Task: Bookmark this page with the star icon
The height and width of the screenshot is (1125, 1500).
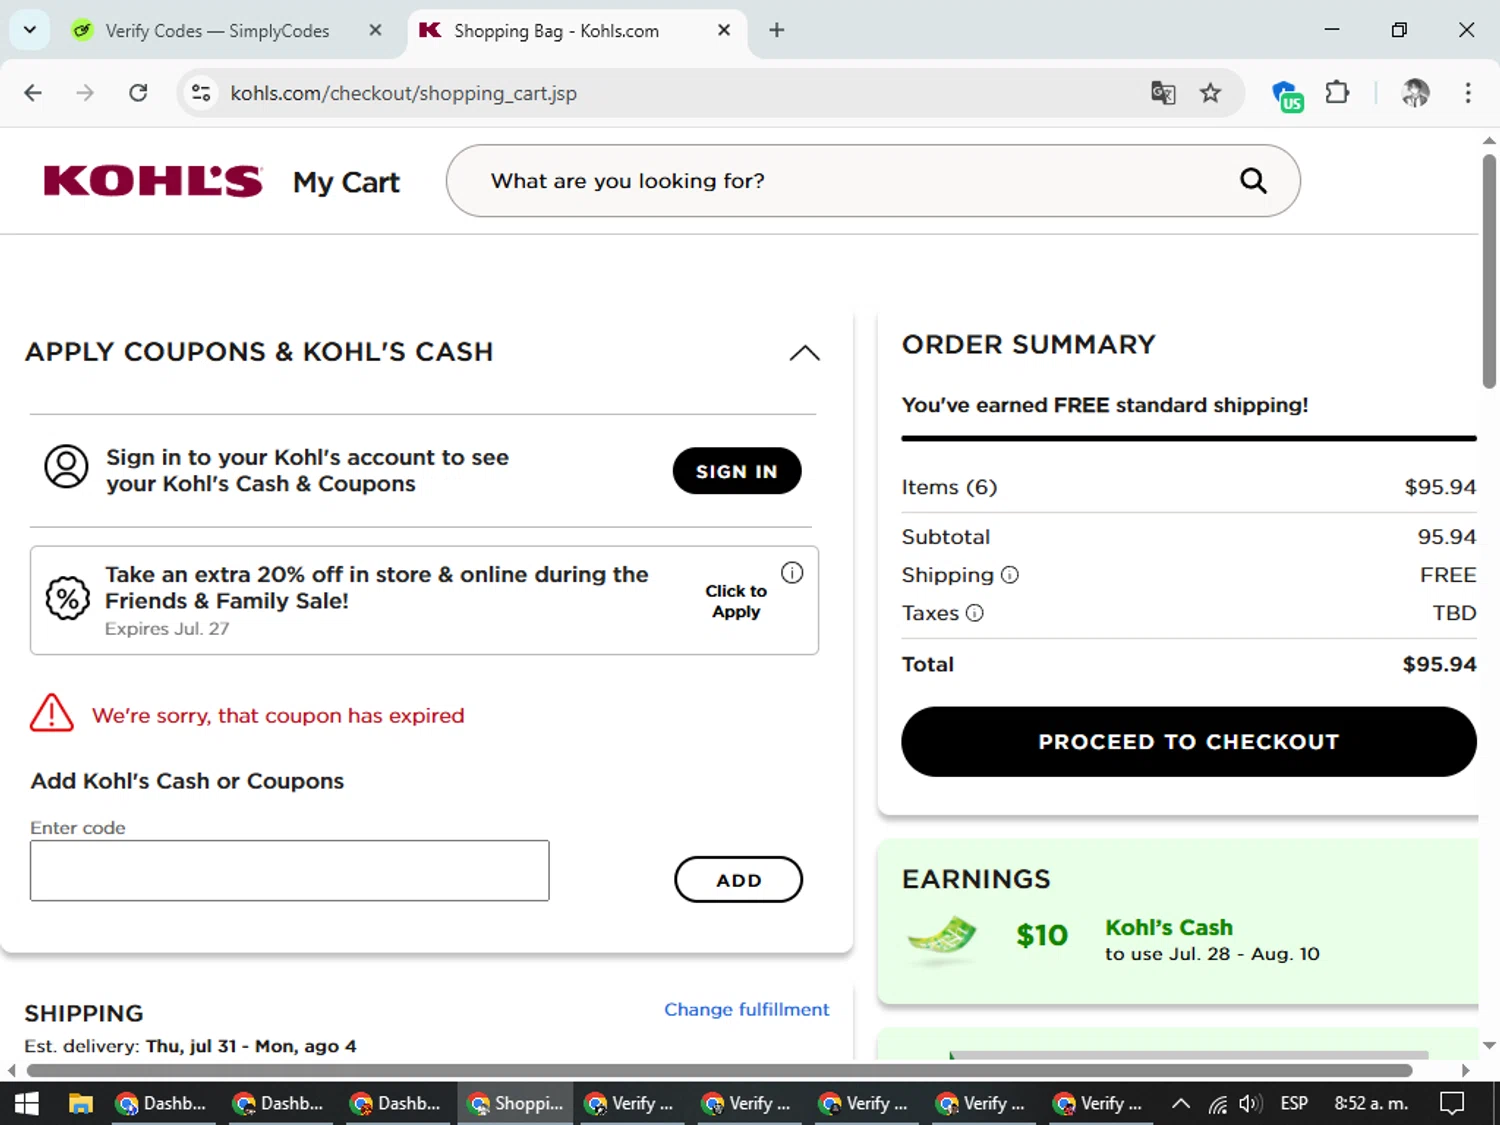Action: coord(1211,93)
